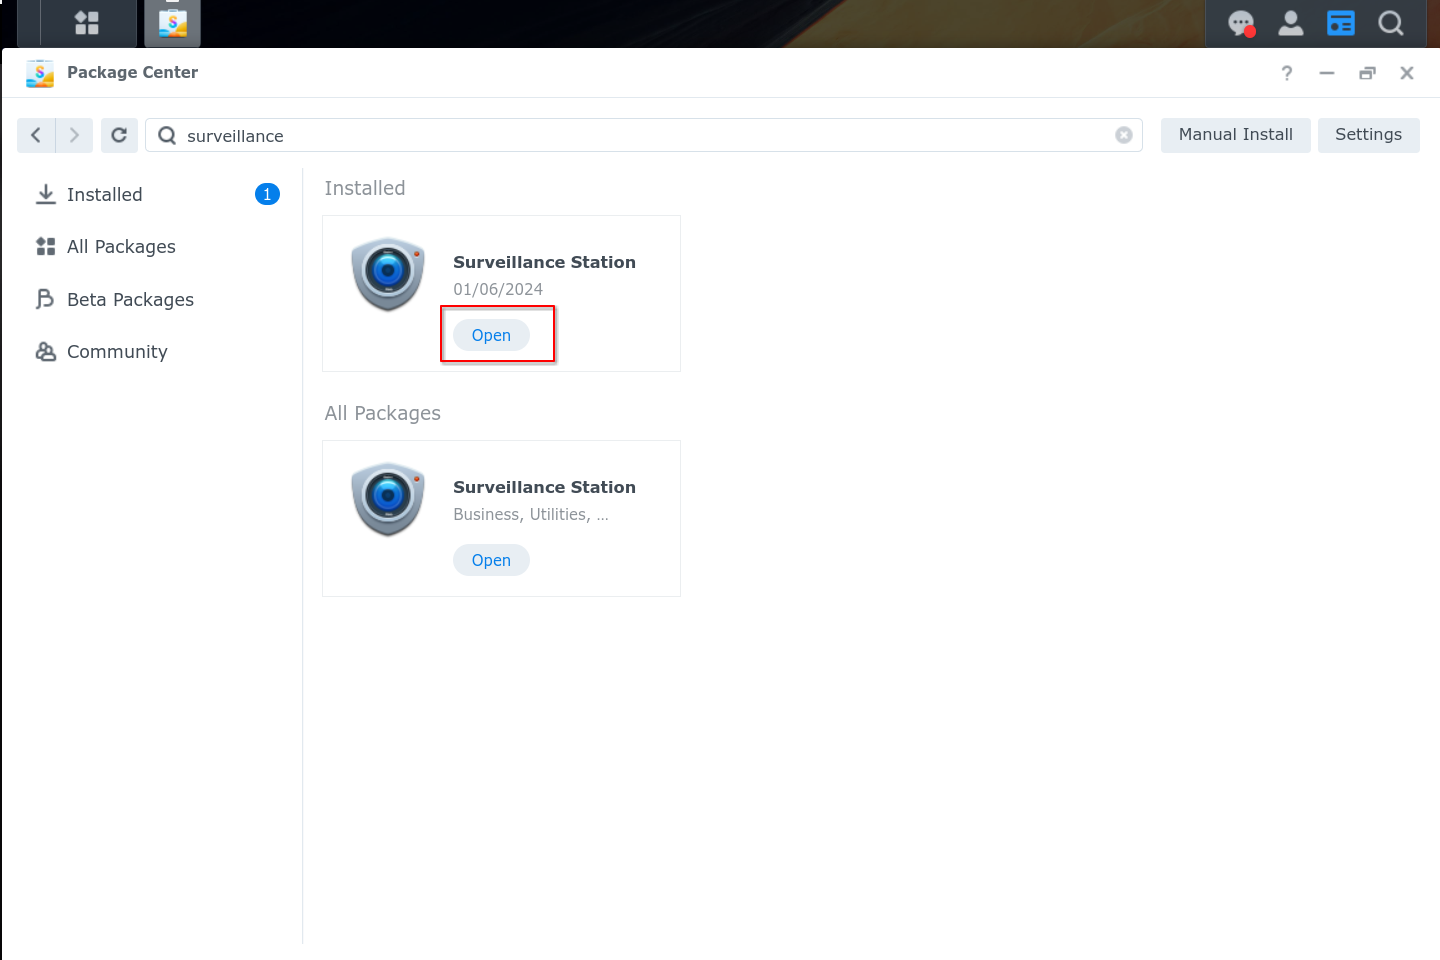Click into the package search field
Image resolution: width=1440 pixels, height=960 pixels.
point(640,136)
